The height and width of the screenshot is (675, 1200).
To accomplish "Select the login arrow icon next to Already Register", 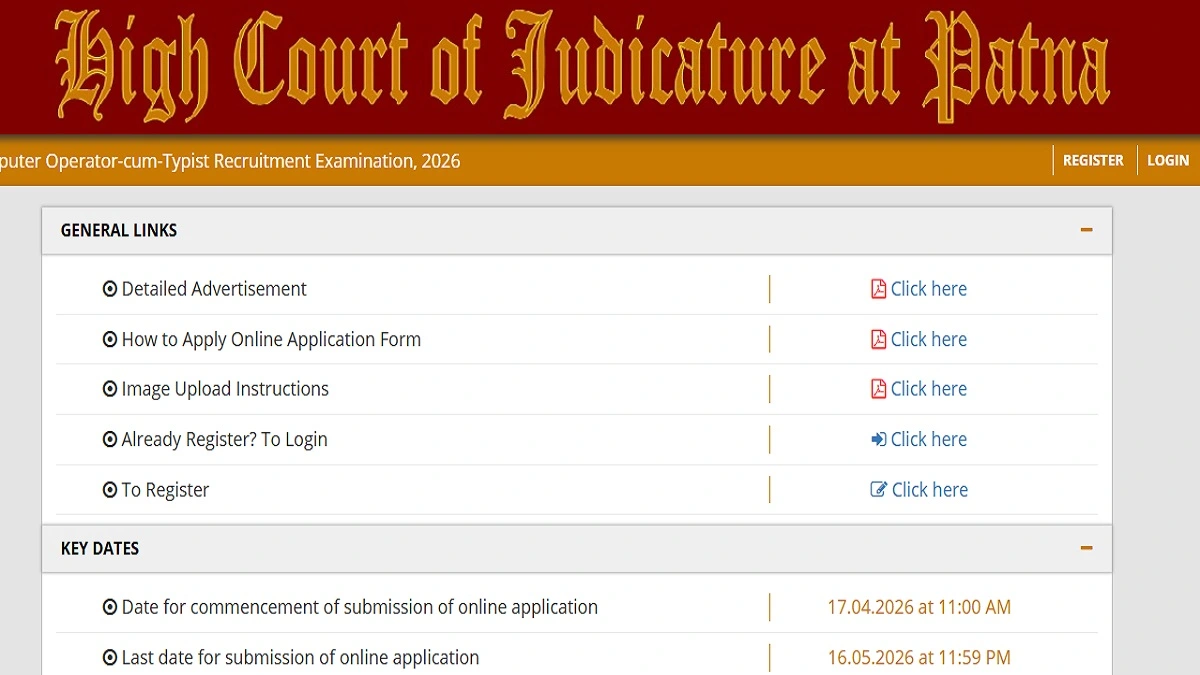I will (x=877, y=439).
